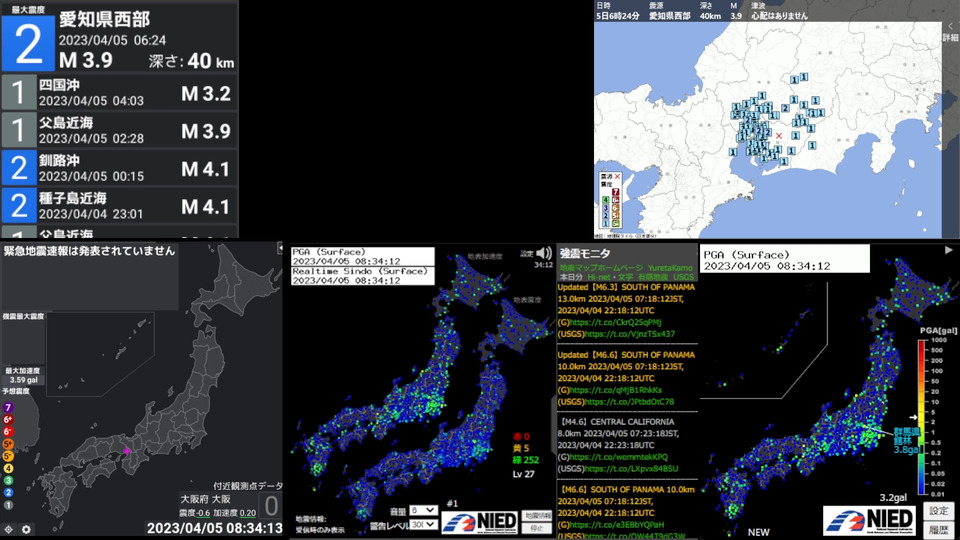Click the PGA gal color scale bar
The height and width of the screenshot is (540, 960).
coord(921,417)
